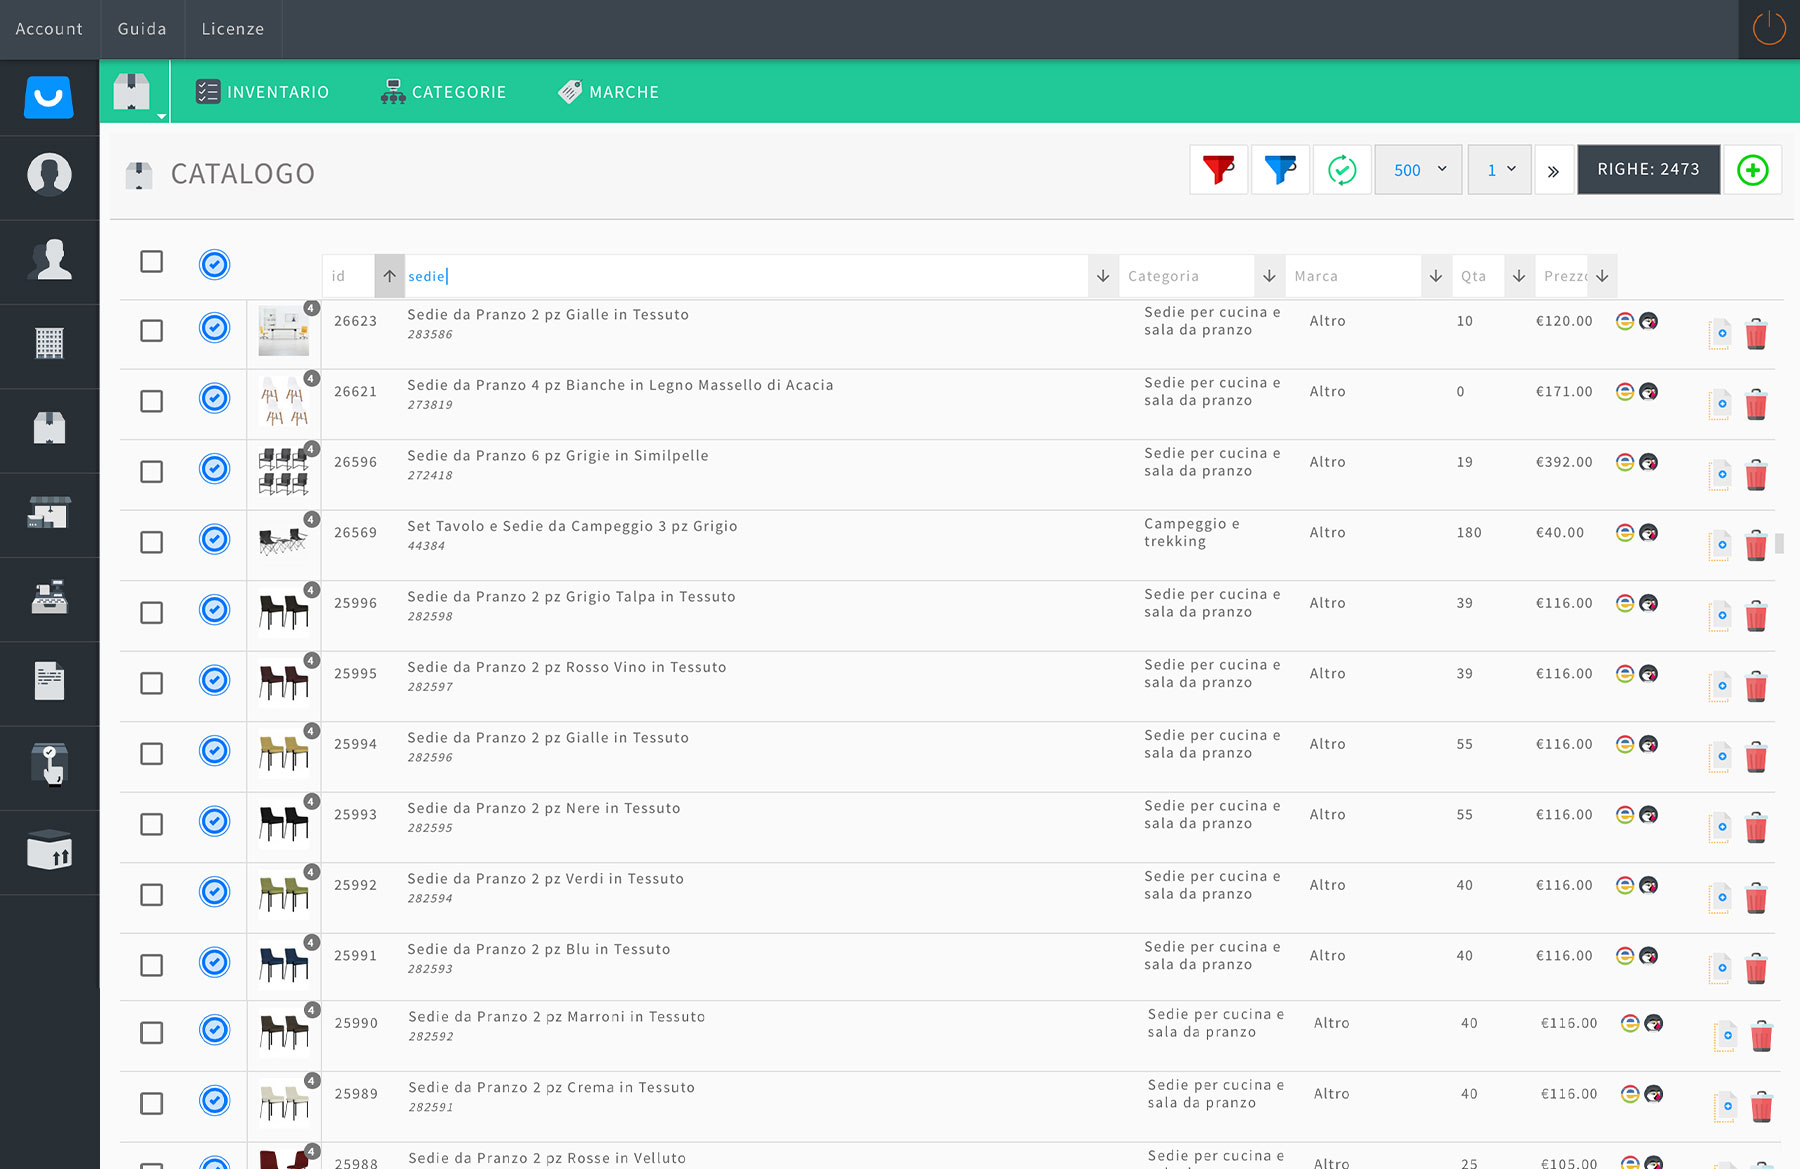Open the cash register icon in sidebar

49,596
